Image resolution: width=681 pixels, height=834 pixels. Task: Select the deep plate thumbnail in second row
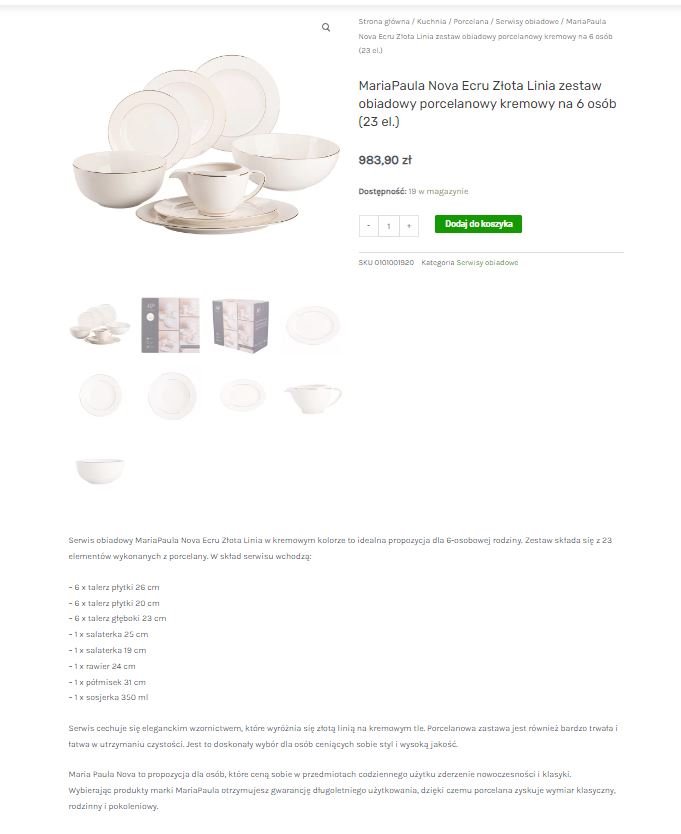170,395
